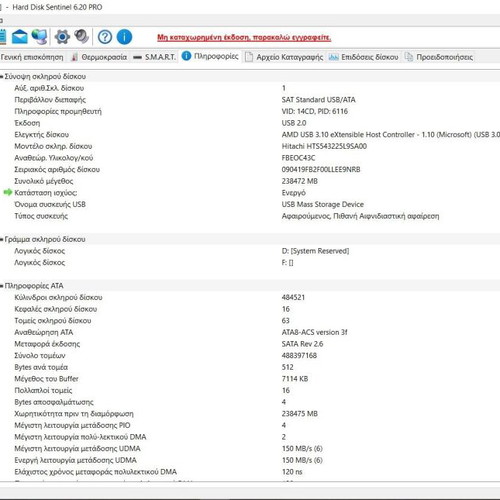Collapse the Γράμμα σκληρού δίσκου section
This screenshot has height=500, width=500.
click(x=2, y=239)
